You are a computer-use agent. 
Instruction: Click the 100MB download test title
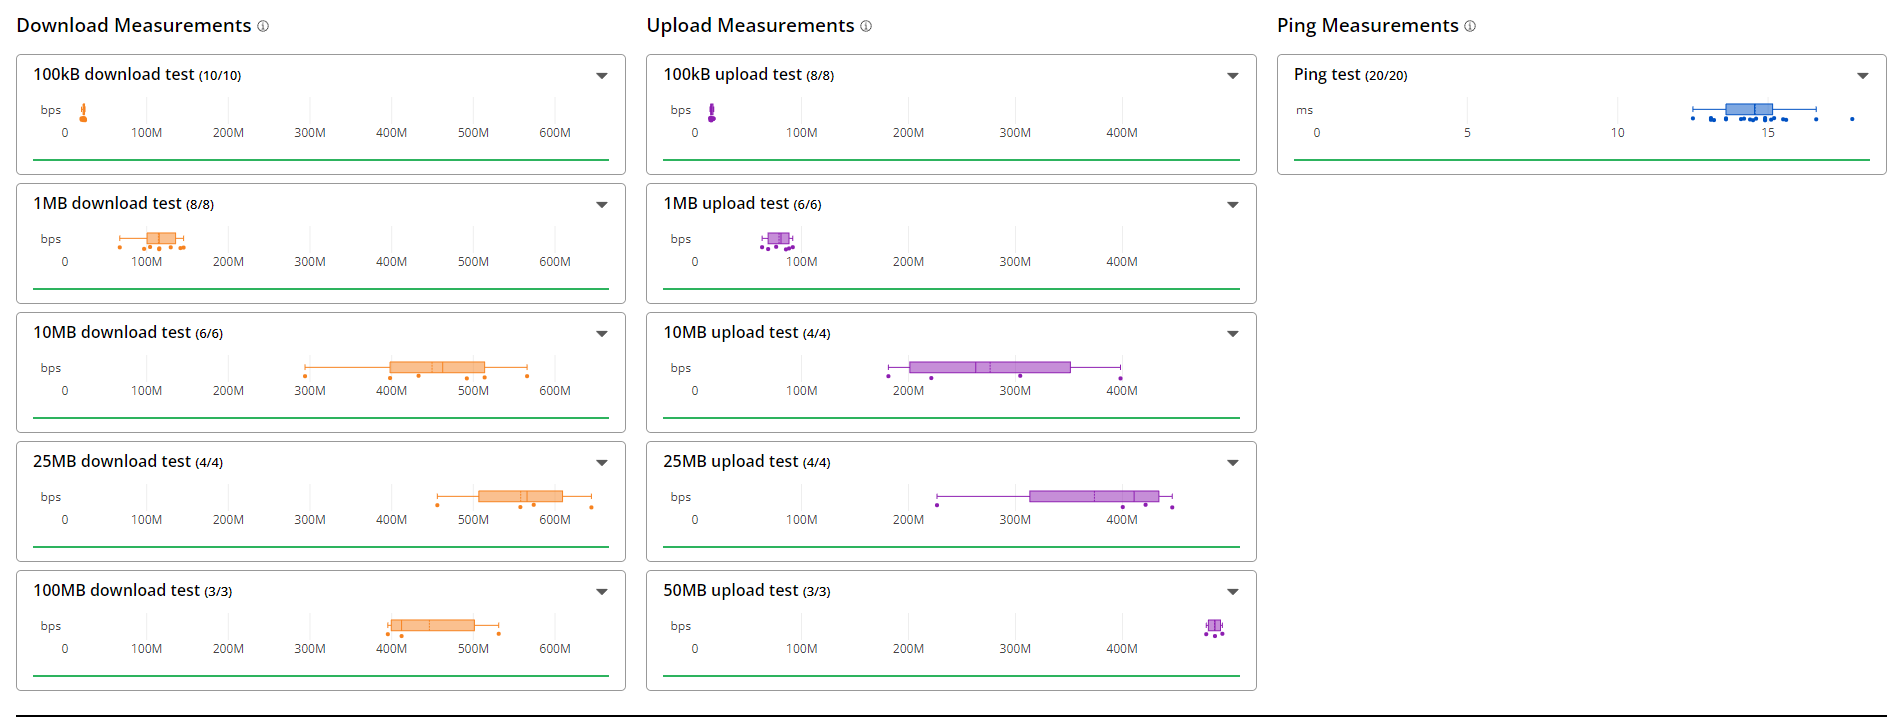(116, 591)
